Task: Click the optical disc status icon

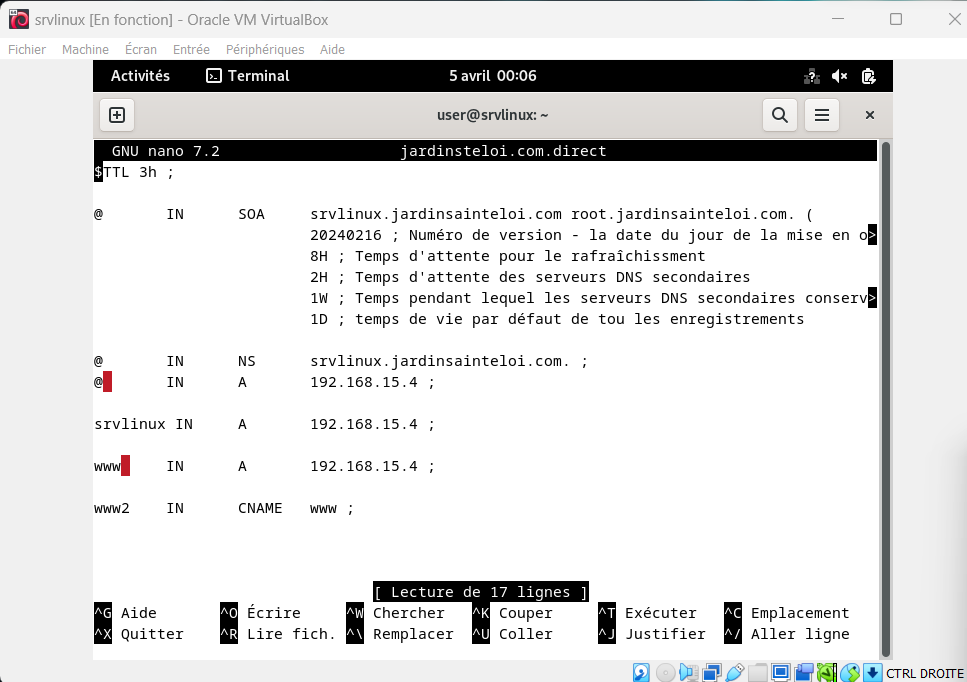Action: click(x=665, y=672)
